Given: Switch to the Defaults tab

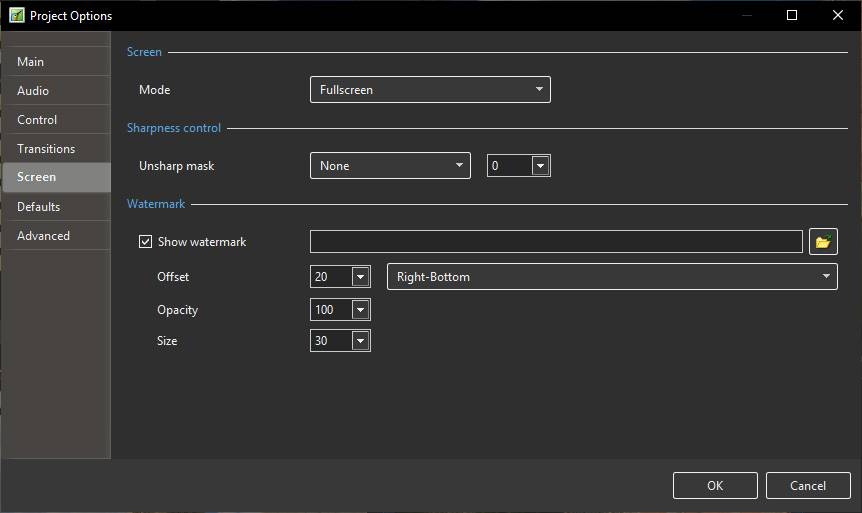Looking at the screenshot, I should [x=56, y=207].
